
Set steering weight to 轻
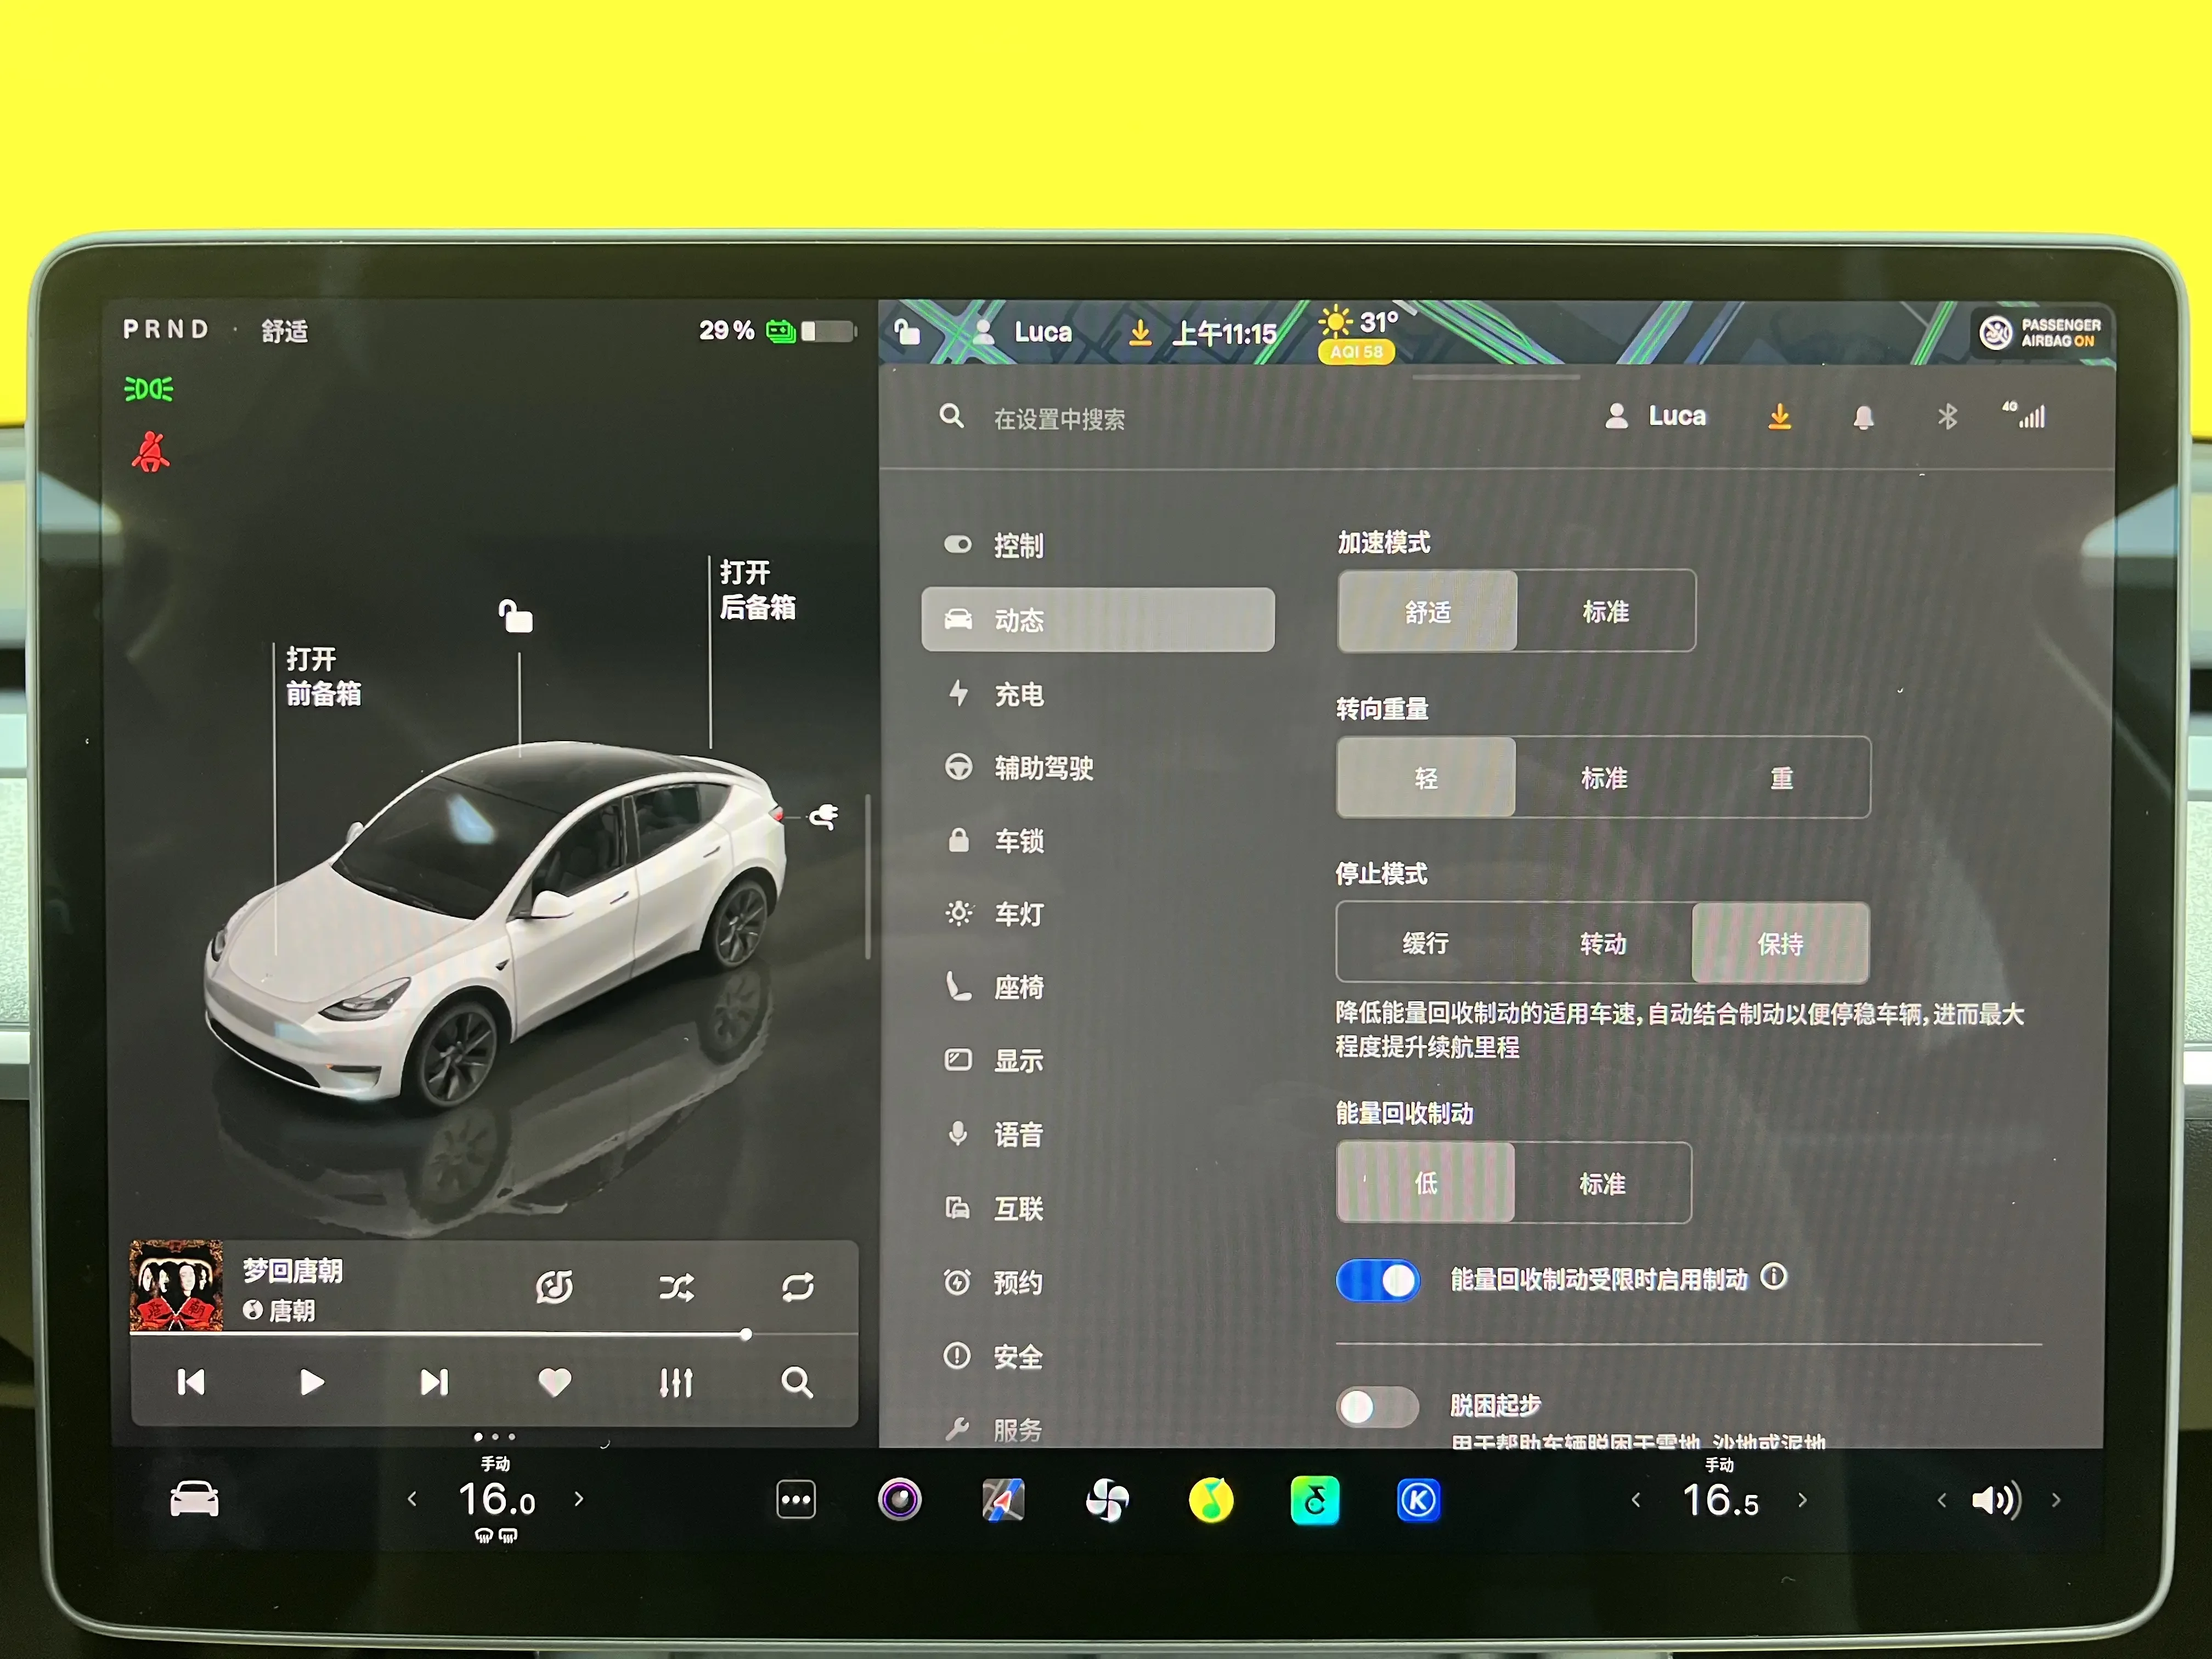(x=1426, y=778)
